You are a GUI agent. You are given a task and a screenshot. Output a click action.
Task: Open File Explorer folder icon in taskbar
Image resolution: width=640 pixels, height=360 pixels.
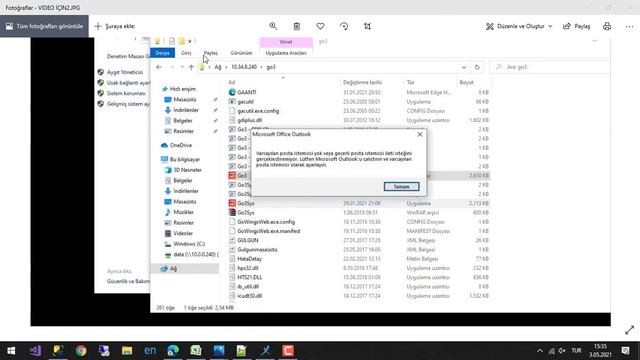point(127,351)
